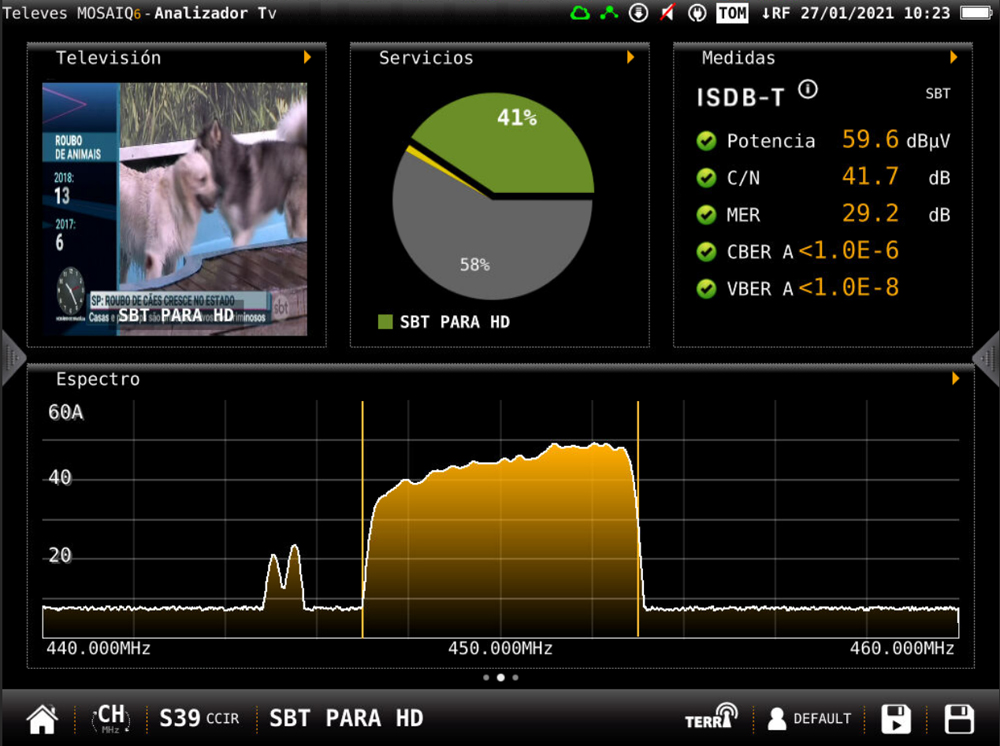Click the left yellow channel marker line

point(362,519)
